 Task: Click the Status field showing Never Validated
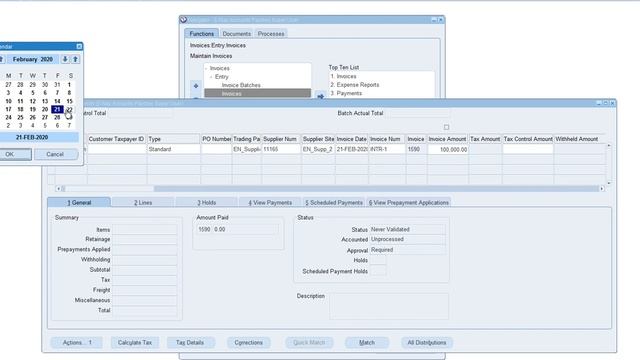pyautogui.click(x=407, y=229)
